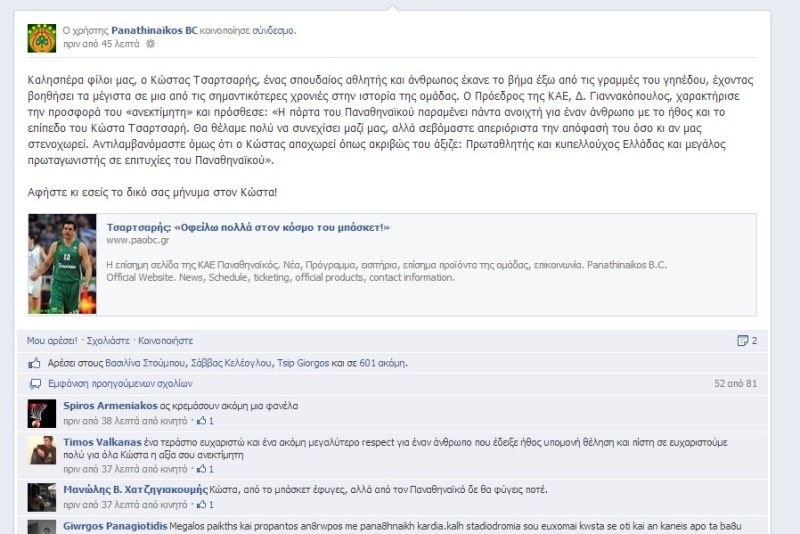Open the post privacy gear icon
The image size is (800, 534).
click(x=151, y=44)
